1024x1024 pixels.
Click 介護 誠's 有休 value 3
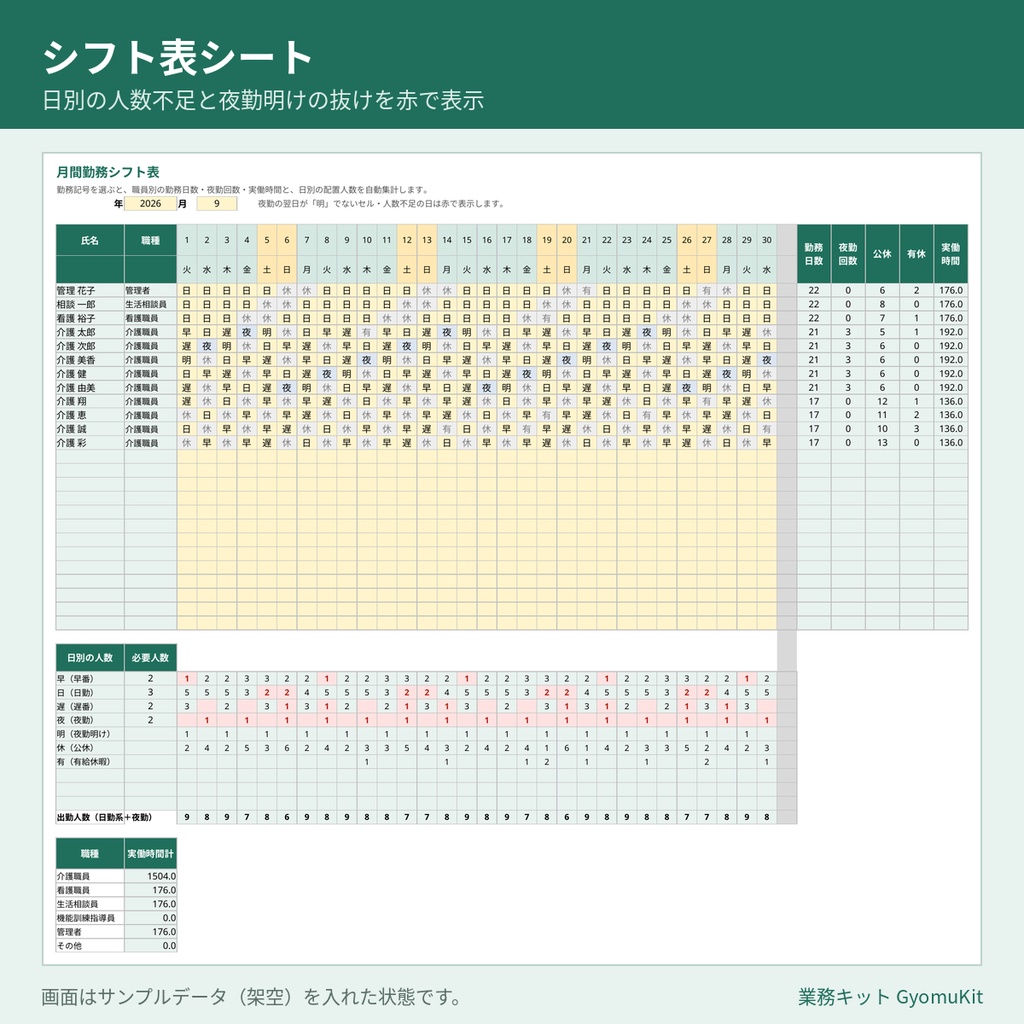point(916,429)
